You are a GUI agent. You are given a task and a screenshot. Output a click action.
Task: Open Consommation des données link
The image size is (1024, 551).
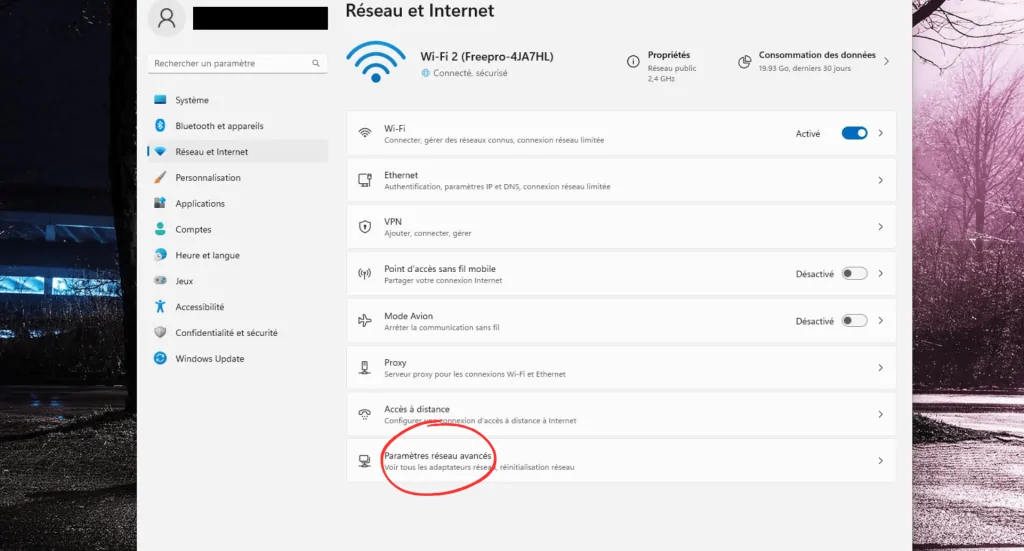(817, 55)
